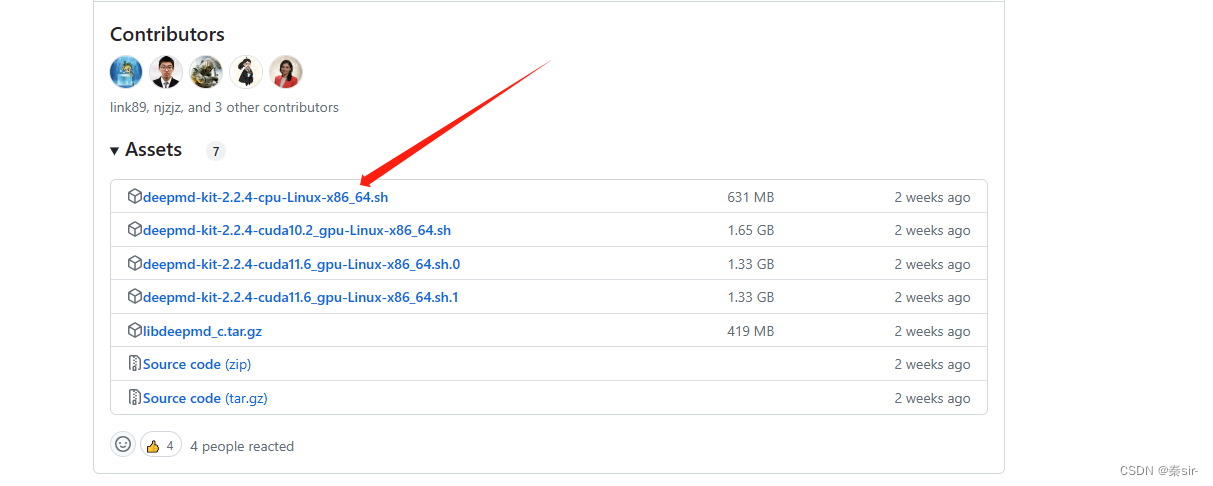Screen dimensions: 1213x486
Task: Click '2 weeks ago' on libdeepmd_c.tar.gz row
Action: pos(932,332)
